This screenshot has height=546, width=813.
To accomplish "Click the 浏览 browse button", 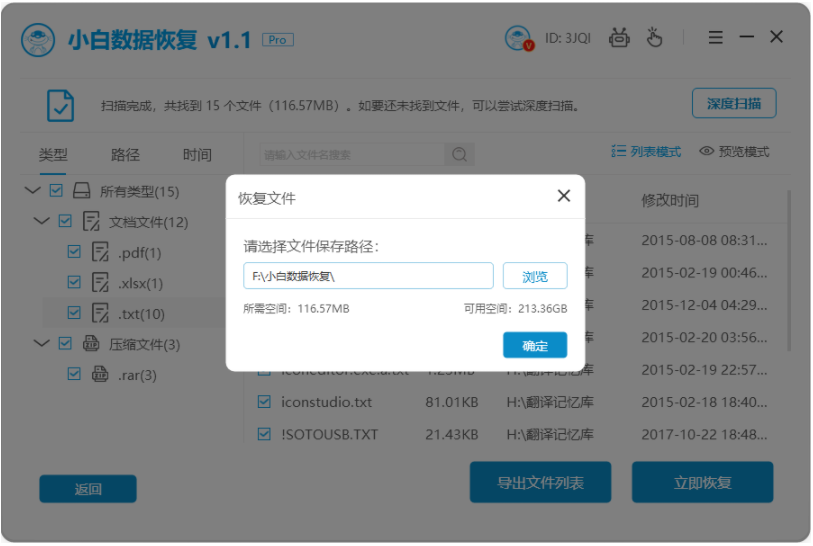I will tap(534, 276).
